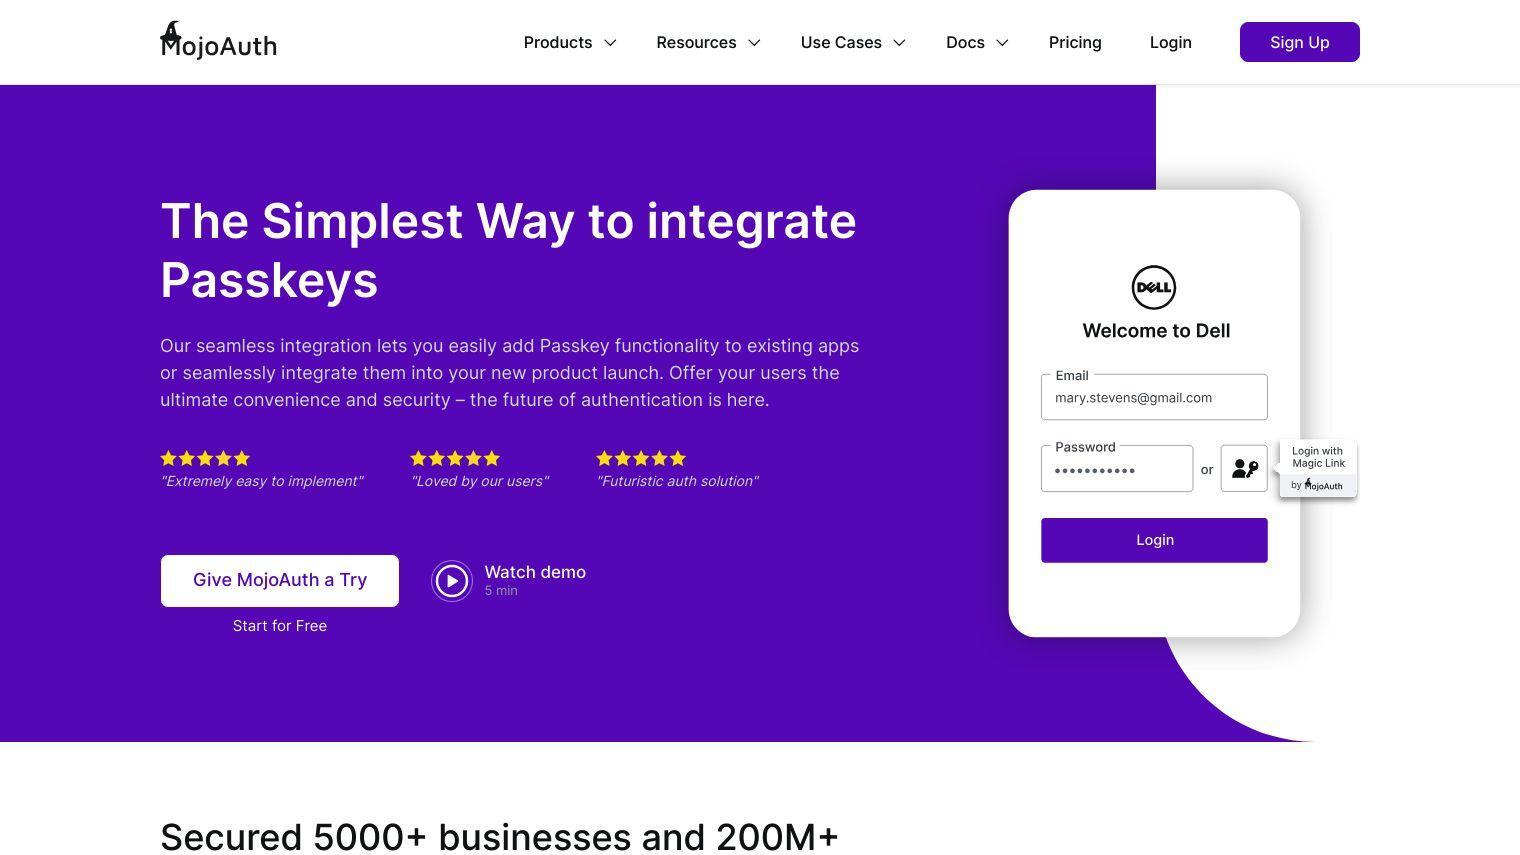The width and height of the screenshot is (1520, 855).
Task: Expand the Products chevron arrow
Action: click(610, 43)
